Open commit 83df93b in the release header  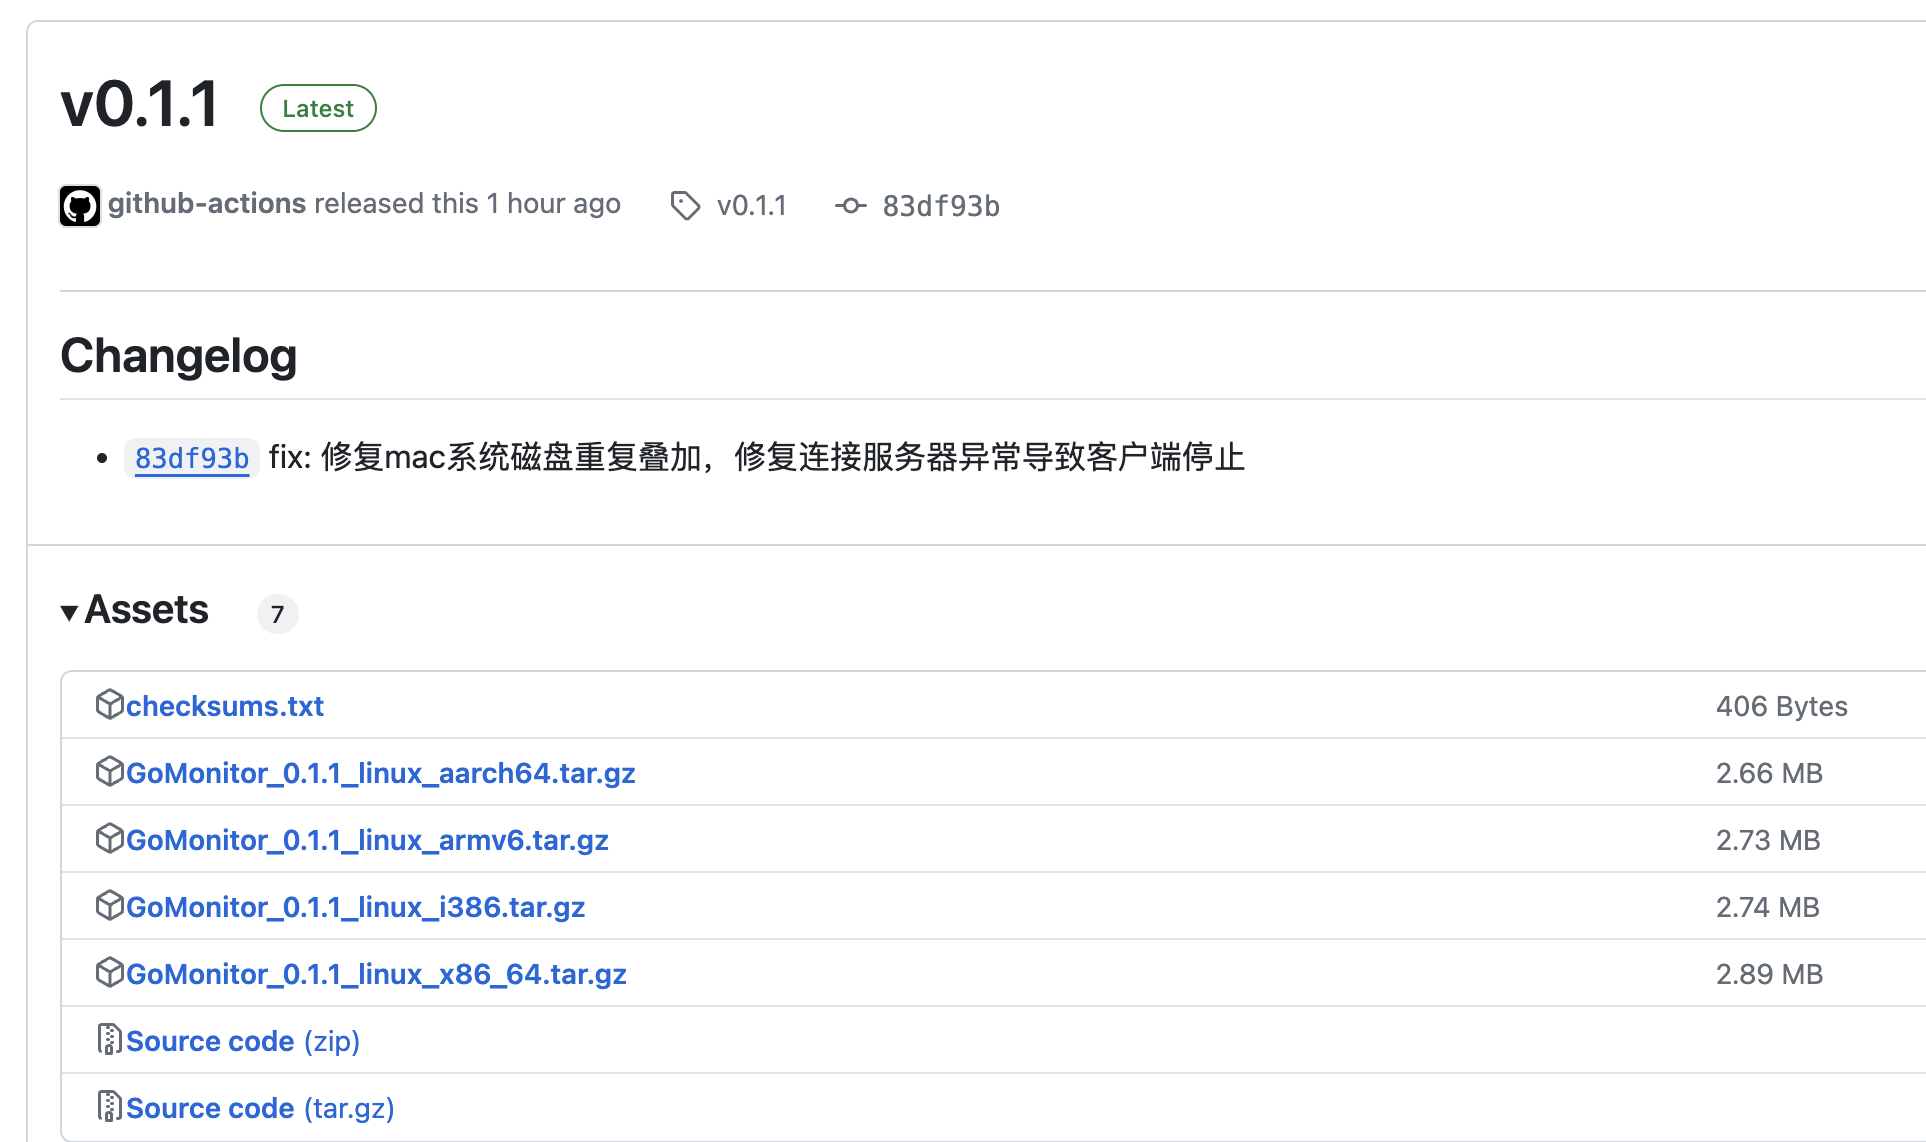(x=941, y=206)
